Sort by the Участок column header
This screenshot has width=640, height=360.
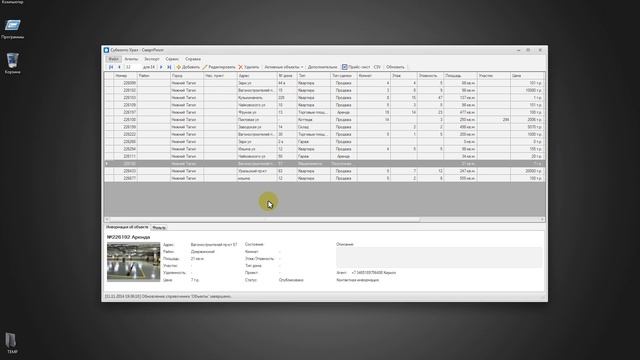coord(493,76)
